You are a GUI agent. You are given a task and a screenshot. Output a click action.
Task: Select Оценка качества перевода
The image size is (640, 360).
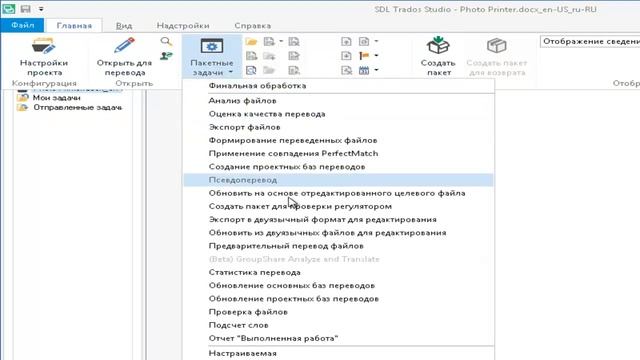point(338,114)
